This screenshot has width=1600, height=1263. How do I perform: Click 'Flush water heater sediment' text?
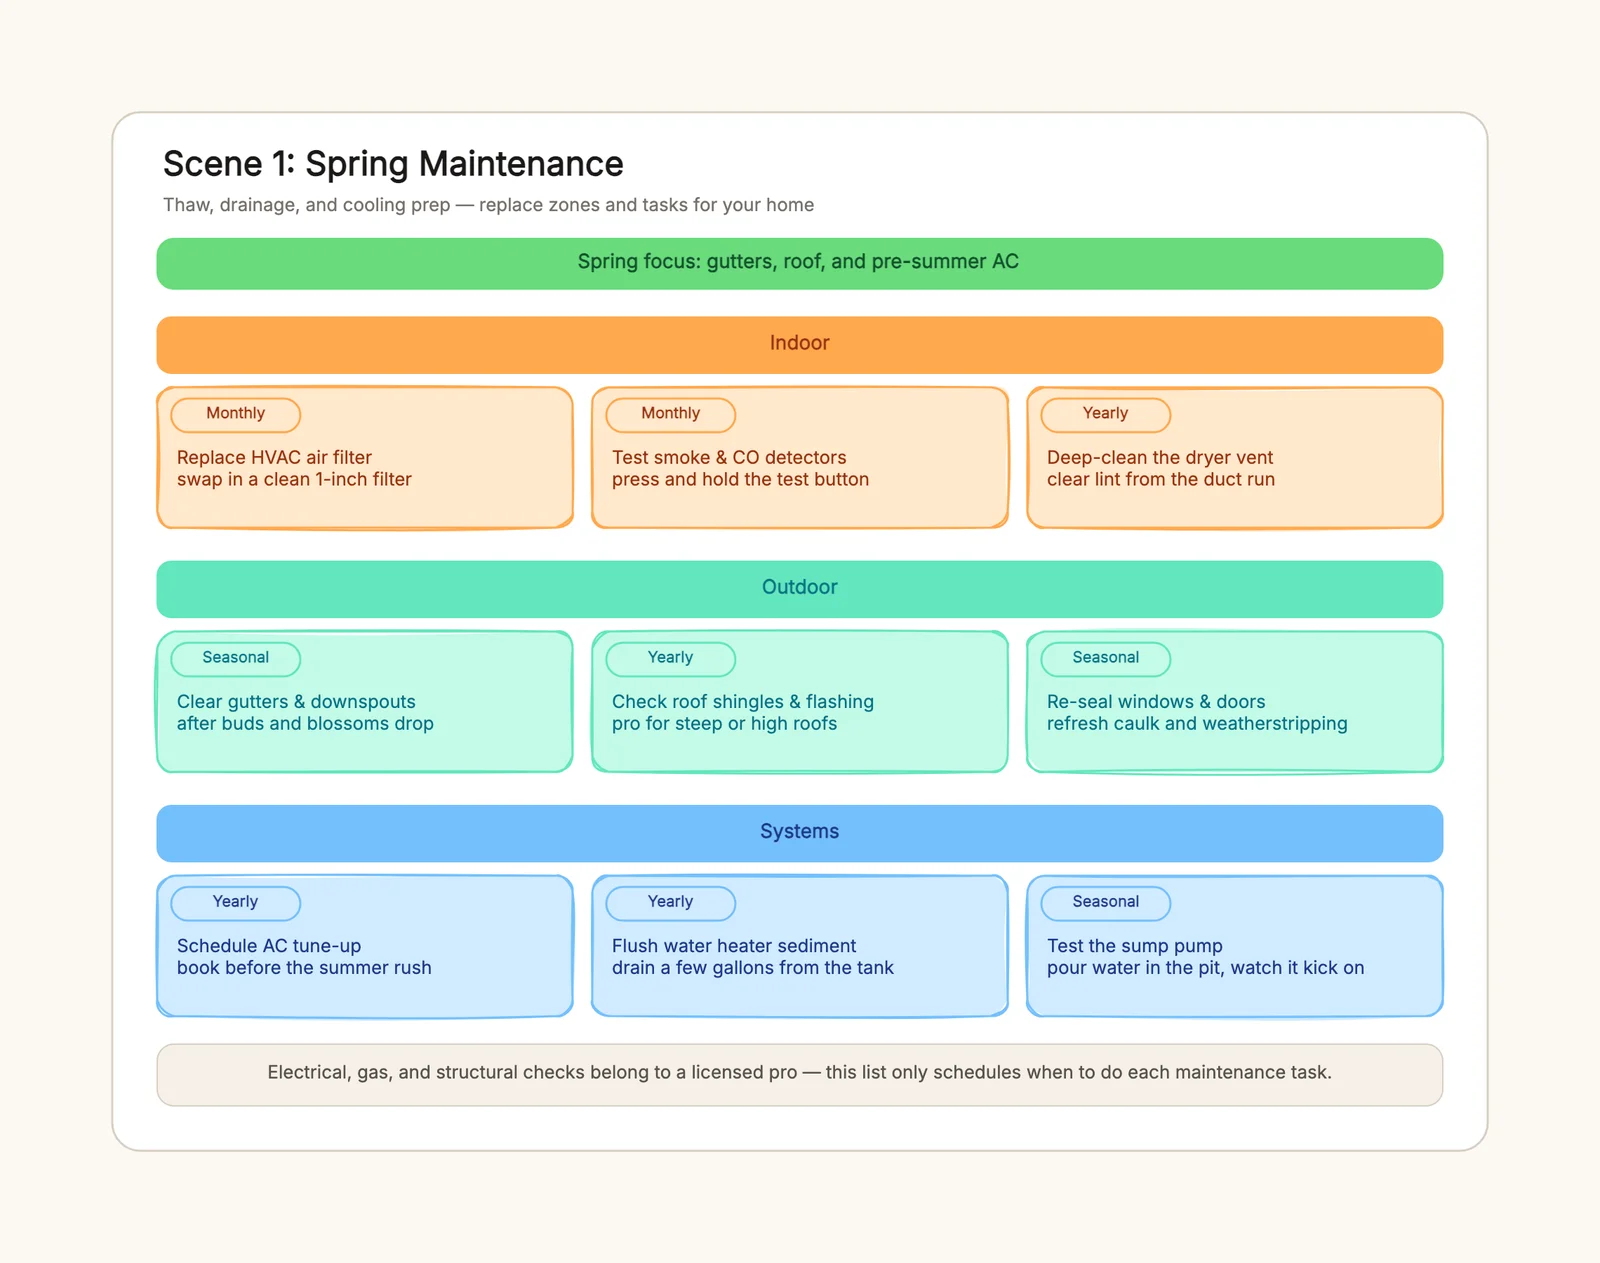(x=734, y=945)
